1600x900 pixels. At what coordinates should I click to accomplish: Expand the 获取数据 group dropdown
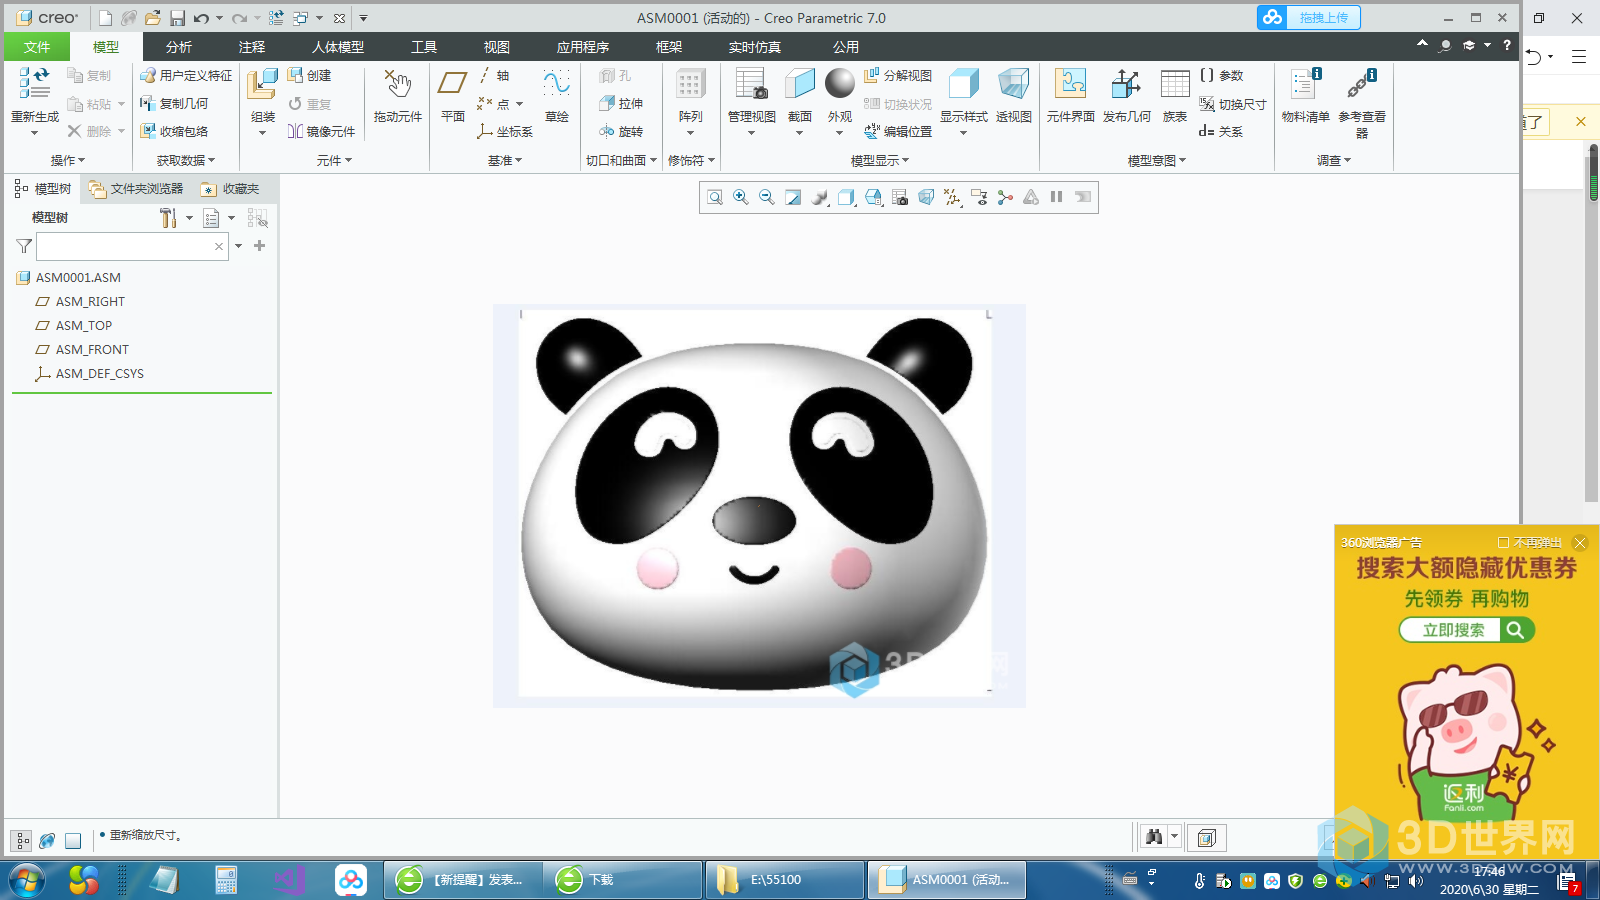tap(186, 160)
